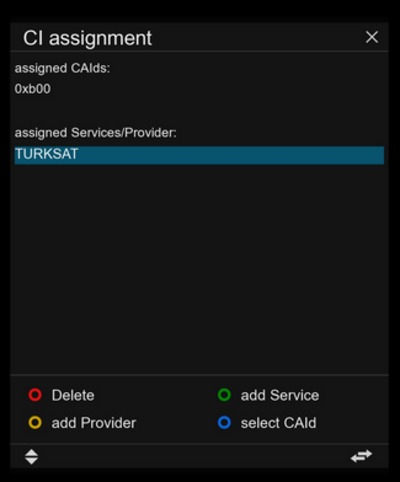Click the blue select CAId circle icon
This screenshot has height=482, width=400.
click(x=224, y=422)
